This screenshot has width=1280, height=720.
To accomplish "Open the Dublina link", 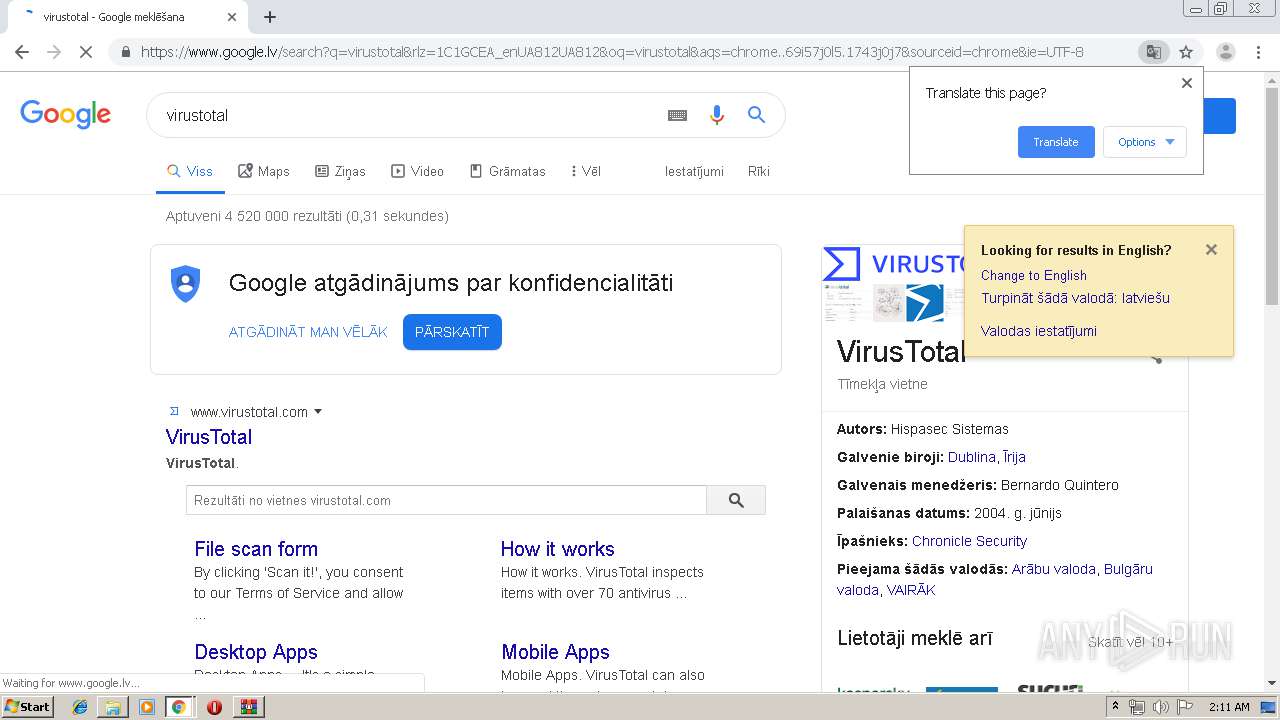I will (971, 457).
